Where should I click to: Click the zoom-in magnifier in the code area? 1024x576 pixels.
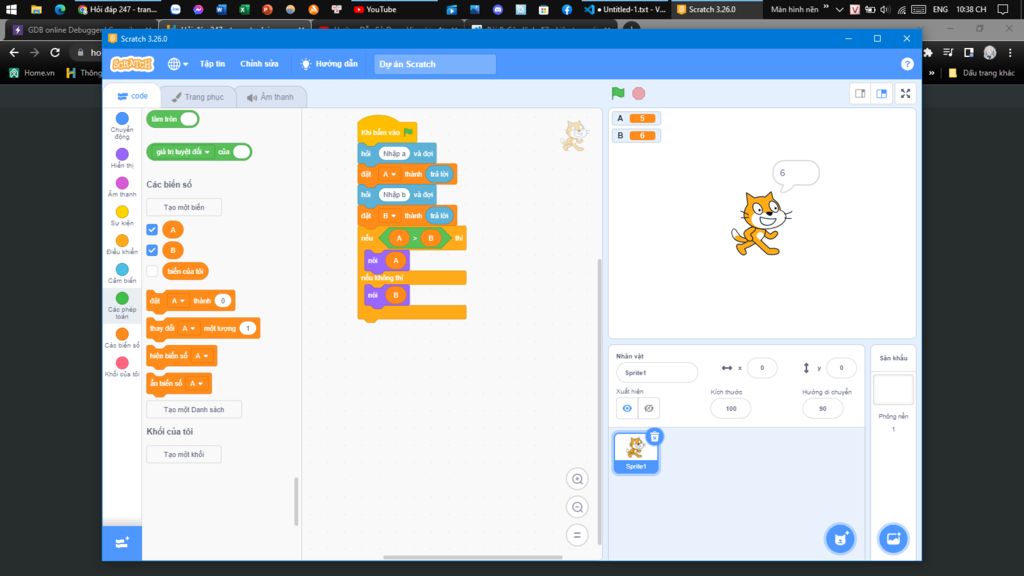click(578, 479)
